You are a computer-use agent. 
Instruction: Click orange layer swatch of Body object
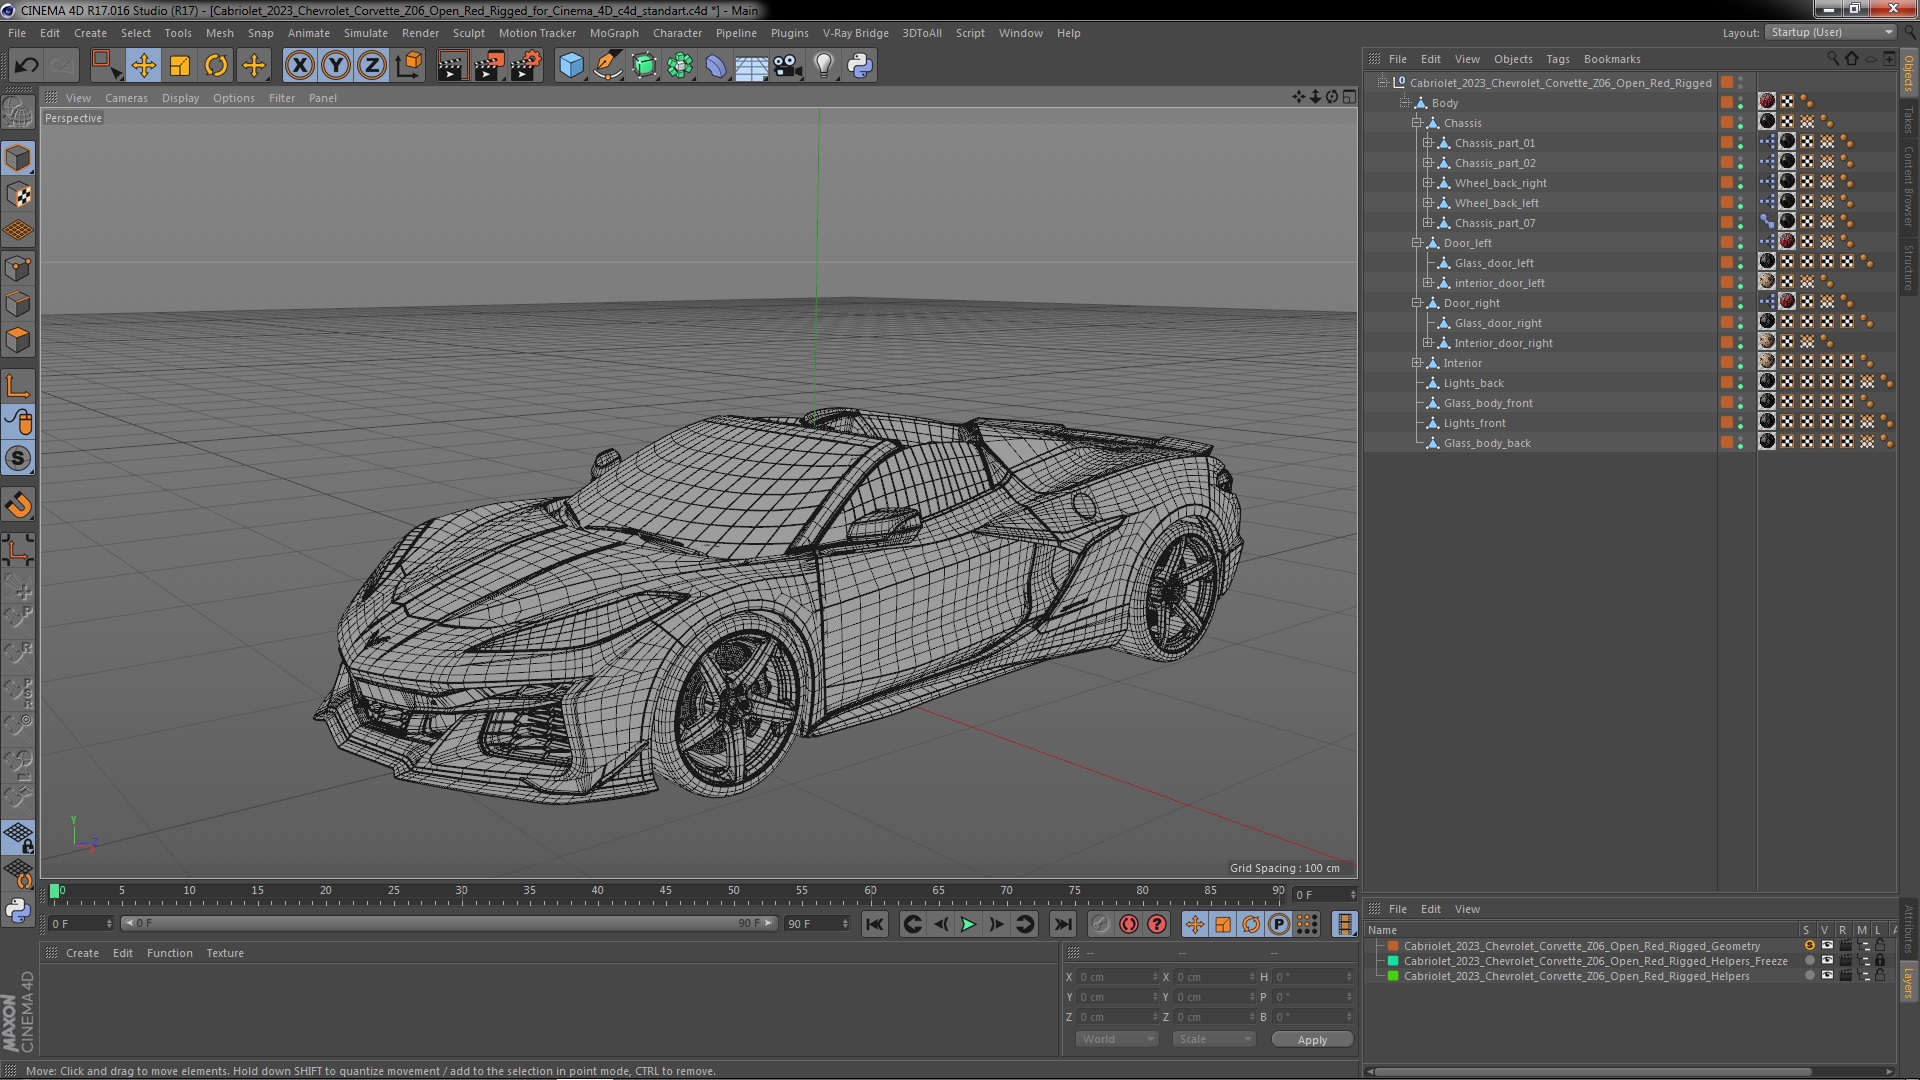(1727, 102)
